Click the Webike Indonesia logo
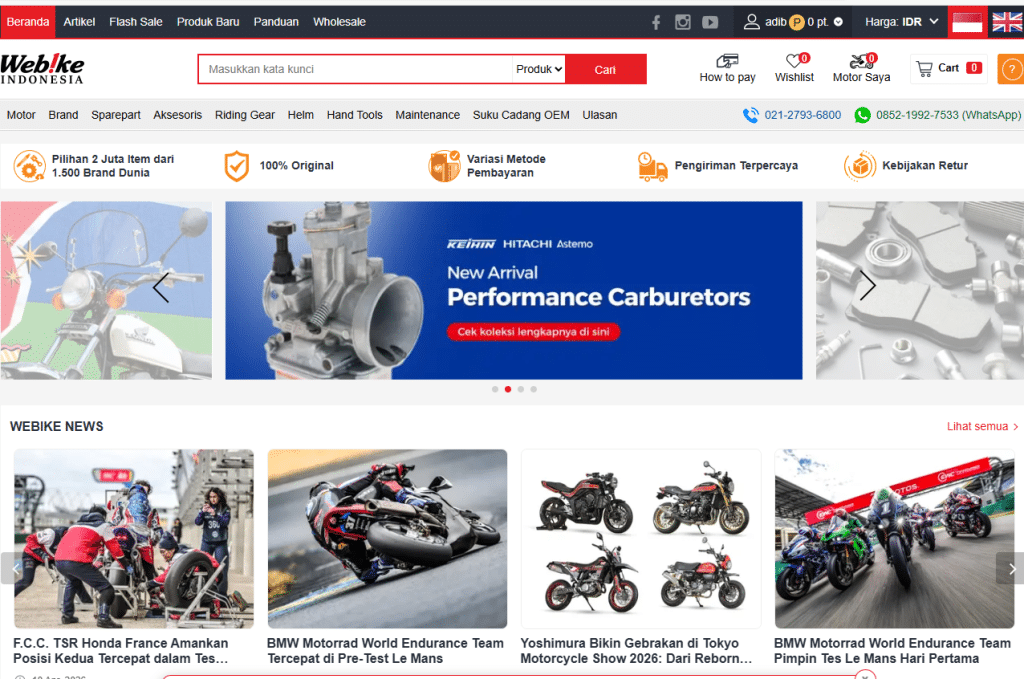1024x679 pixels. click(42, 69)
